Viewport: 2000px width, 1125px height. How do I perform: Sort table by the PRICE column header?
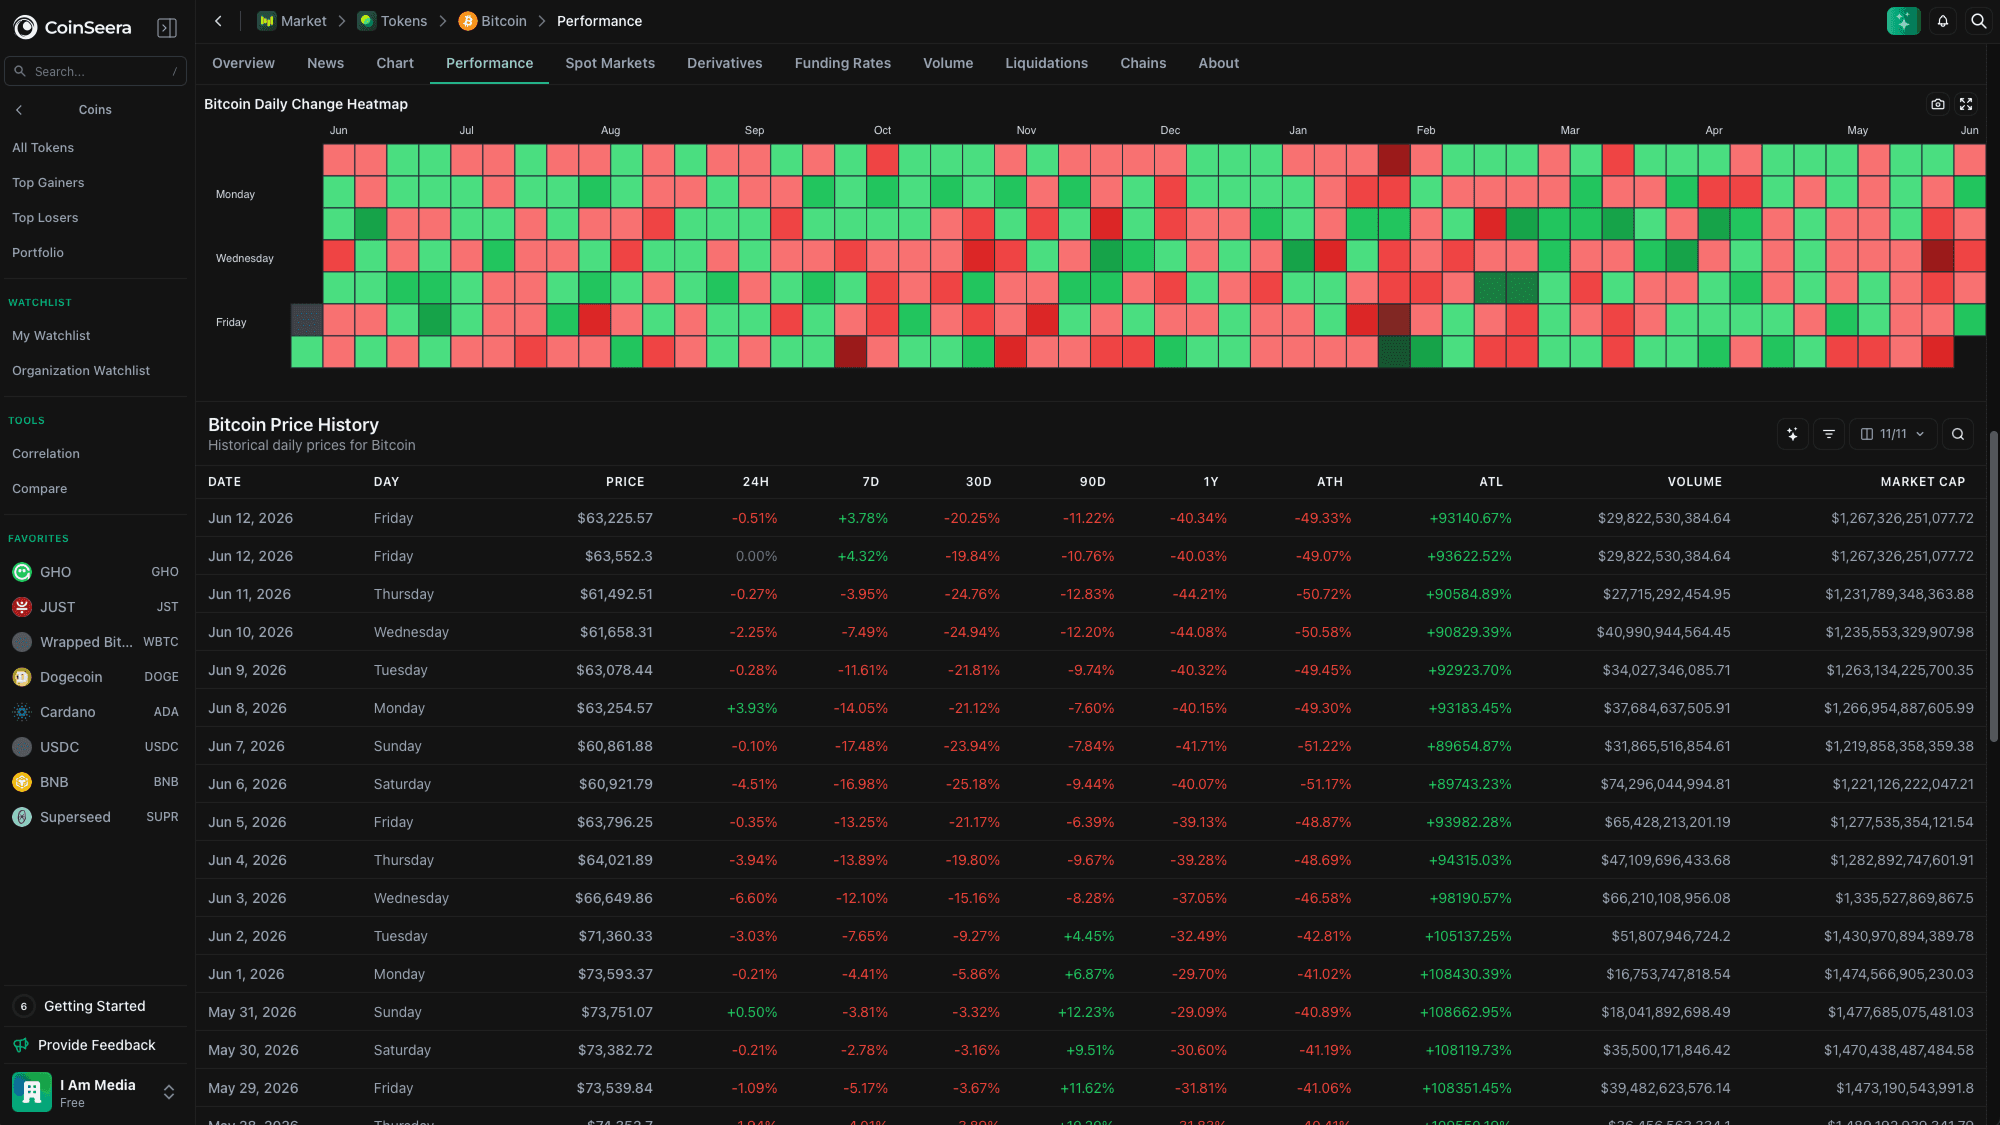tap(625, 482)
